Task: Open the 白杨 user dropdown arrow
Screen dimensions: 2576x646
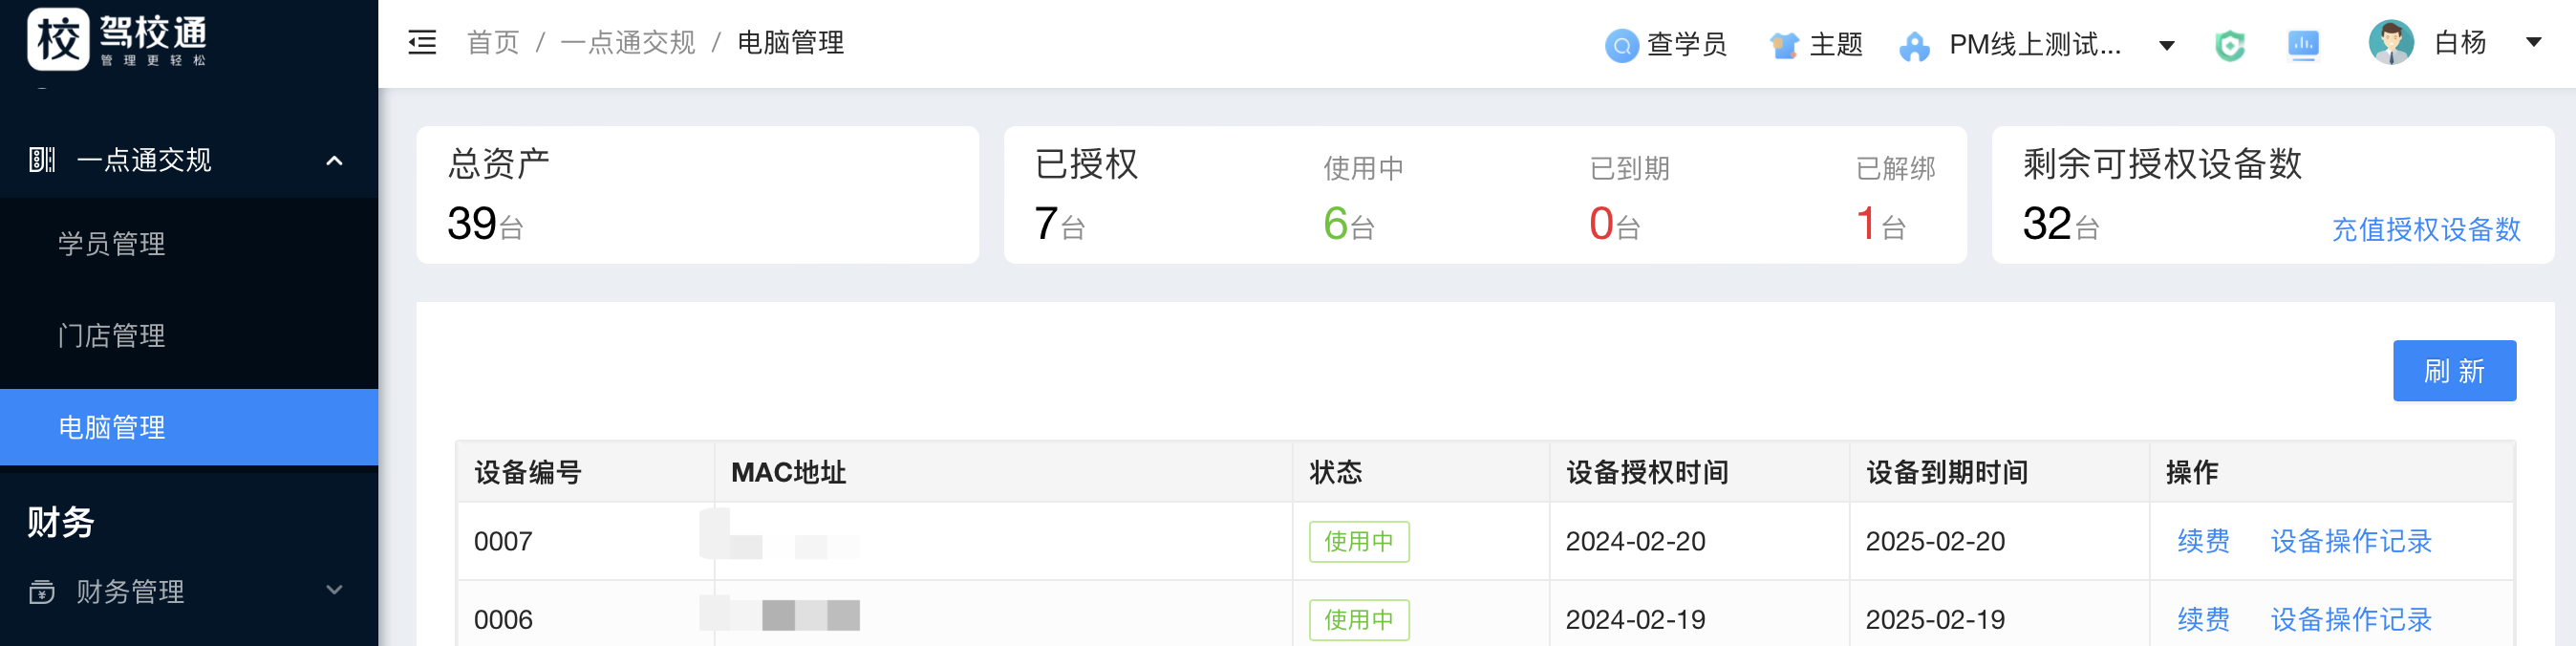Action: coord(2534,43)
